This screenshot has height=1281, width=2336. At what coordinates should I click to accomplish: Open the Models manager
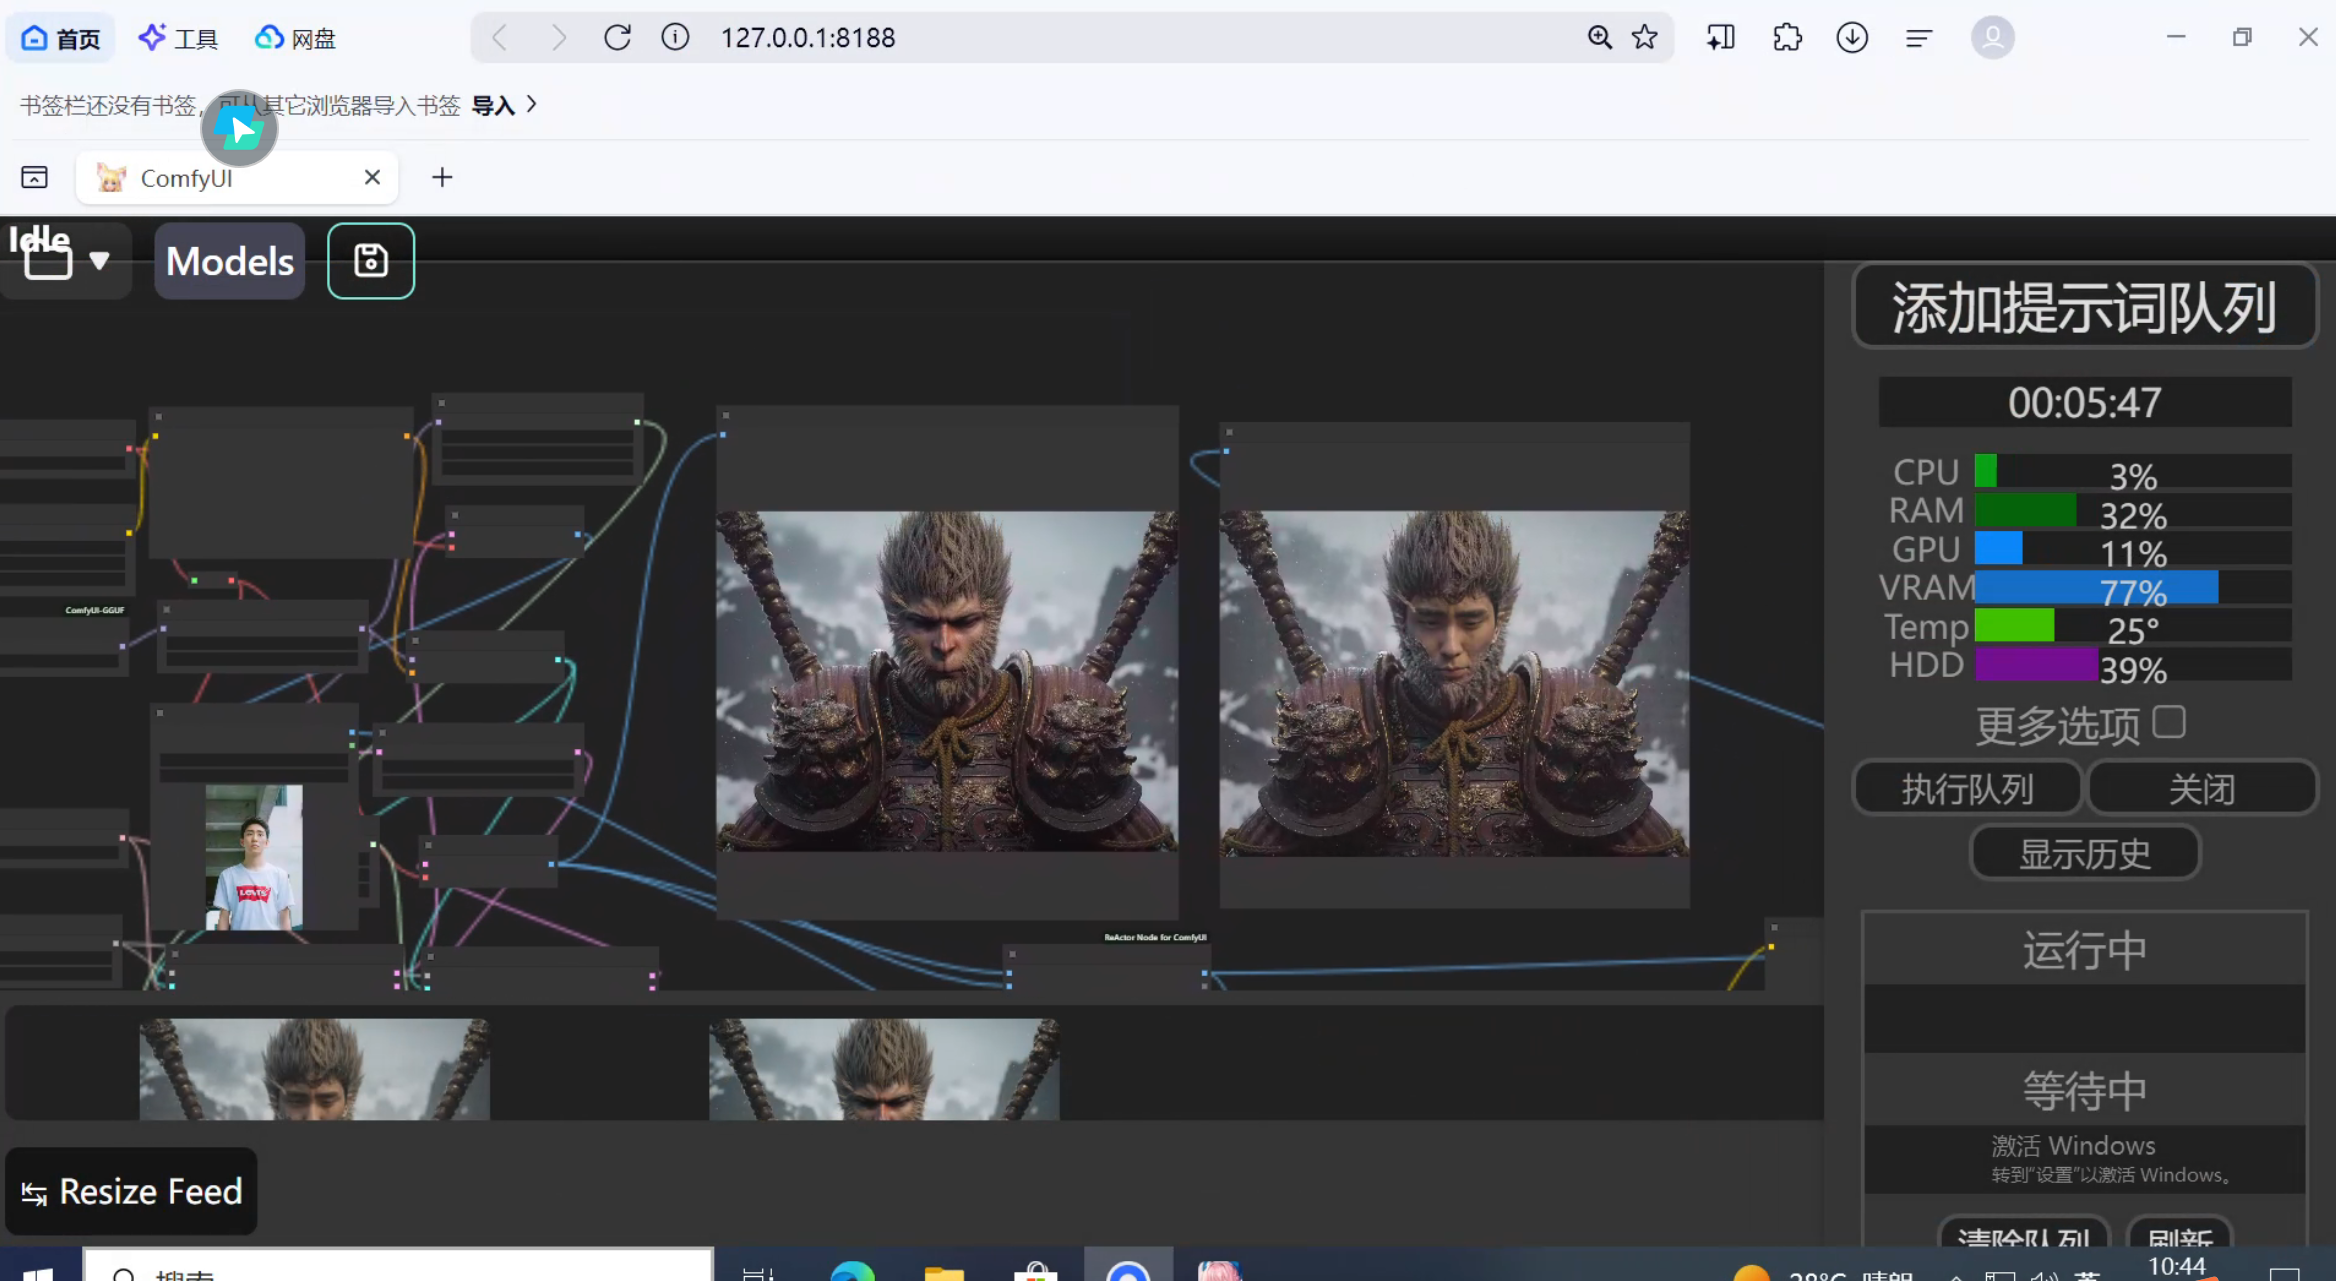230,261
